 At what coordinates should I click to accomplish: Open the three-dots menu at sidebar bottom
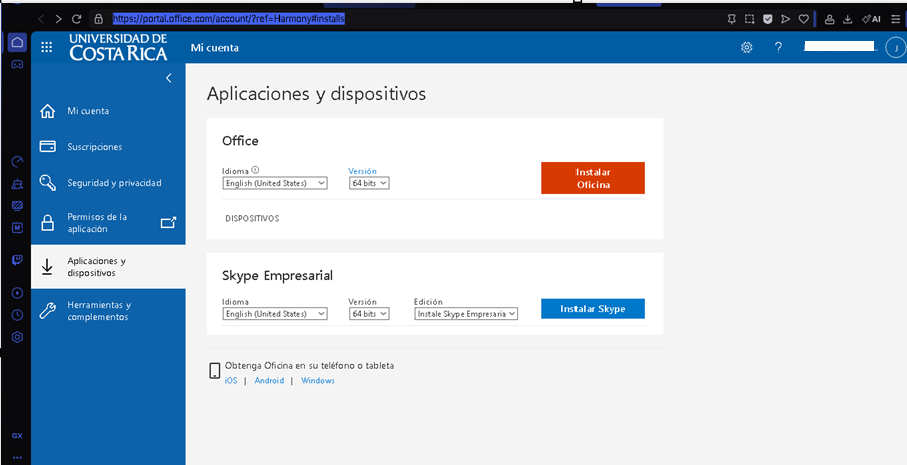(17, 457)
